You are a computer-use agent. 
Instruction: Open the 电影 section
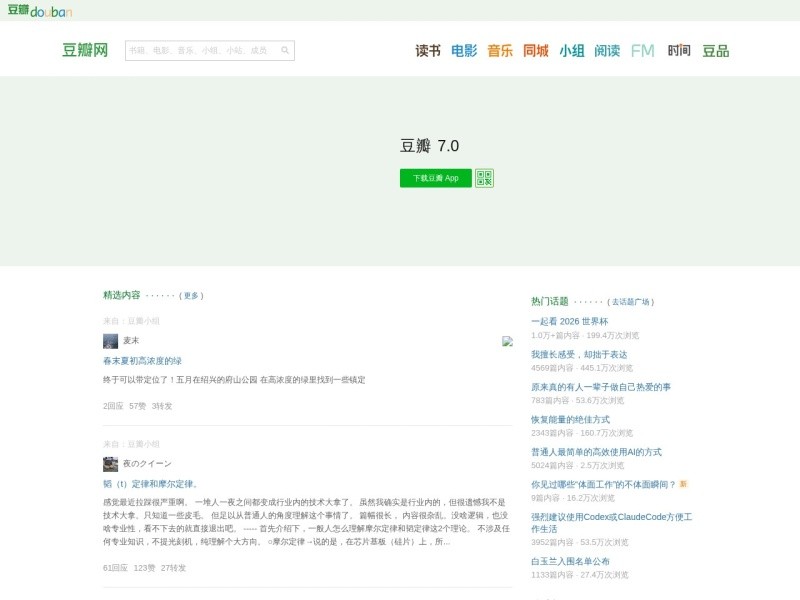tap(464, 51)
